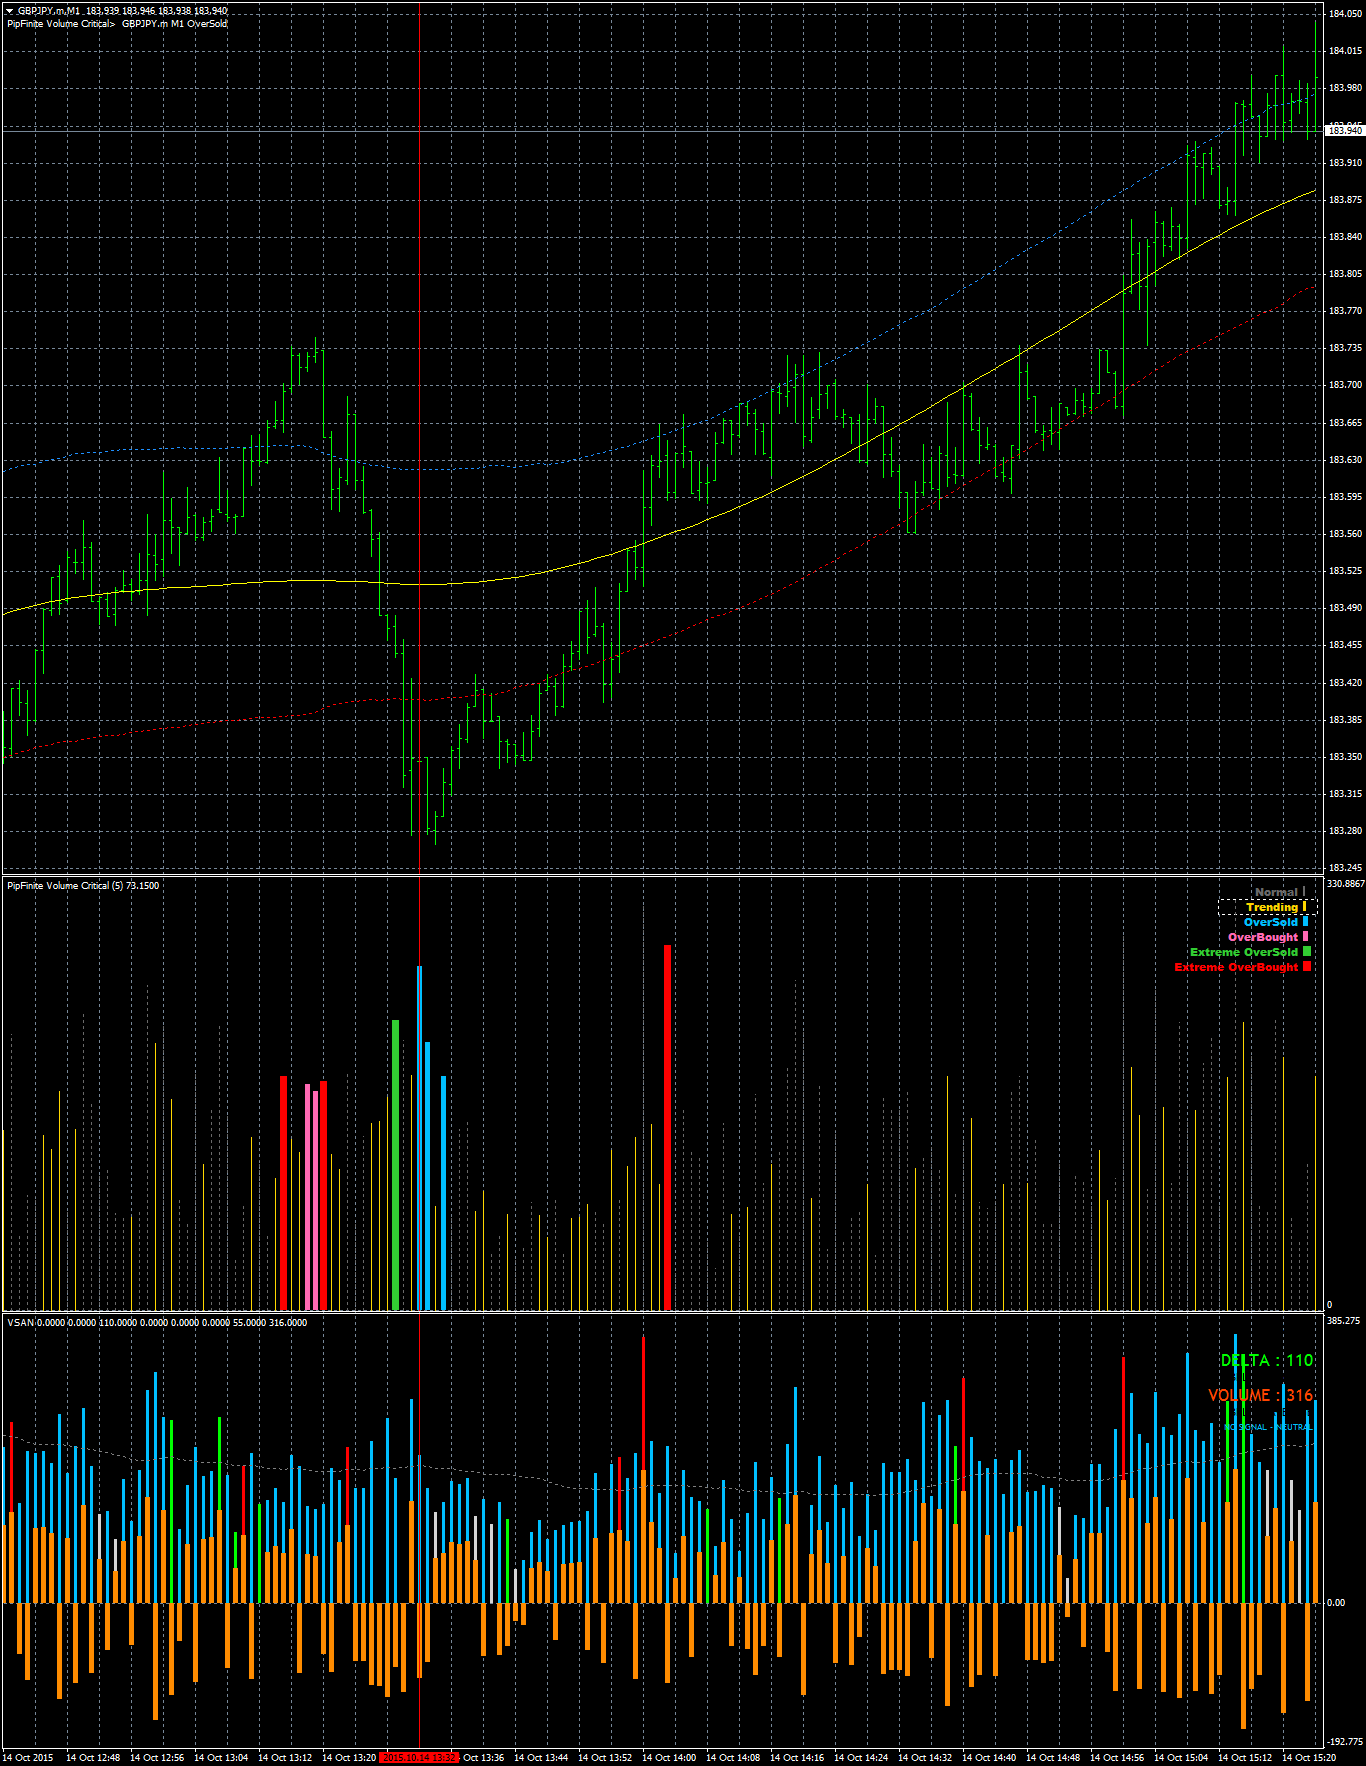Click the 184.015 price axis label
The width and height of the screenshot is (1366, 1766).
[1344, 50]
